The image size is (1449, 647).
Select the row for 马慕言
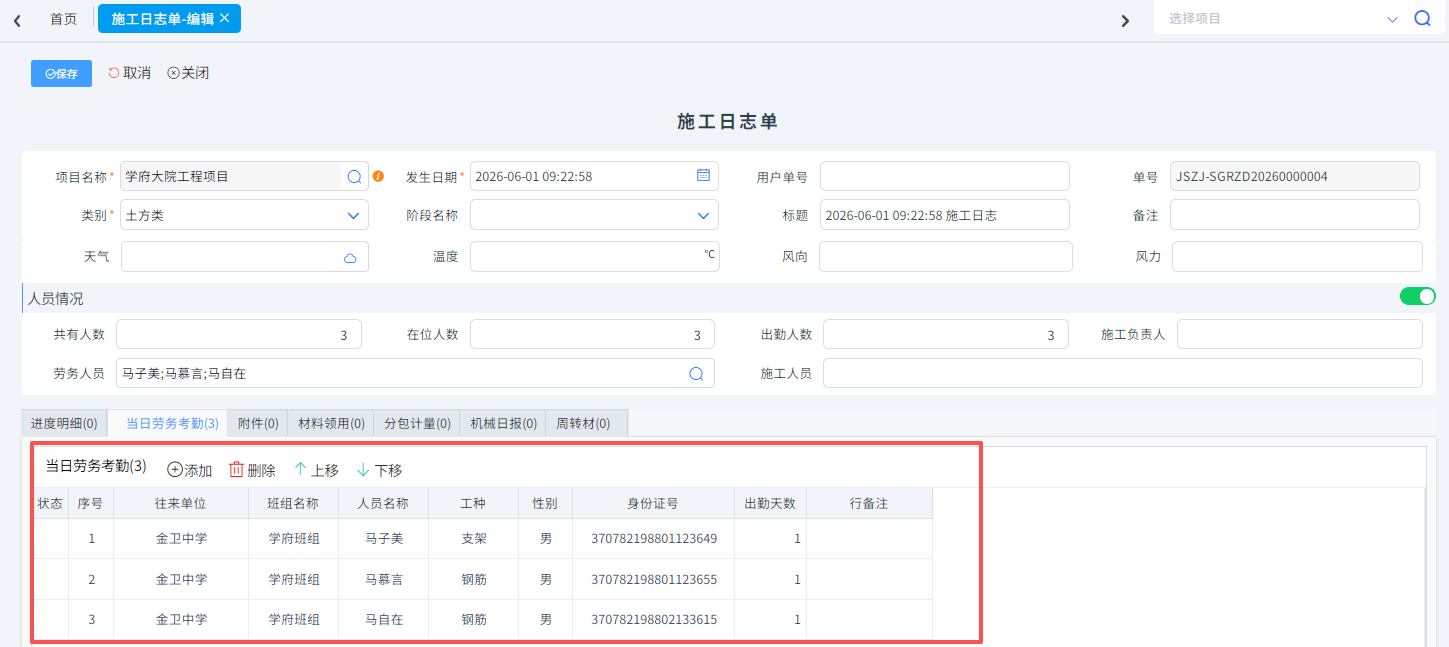(483, 580)
